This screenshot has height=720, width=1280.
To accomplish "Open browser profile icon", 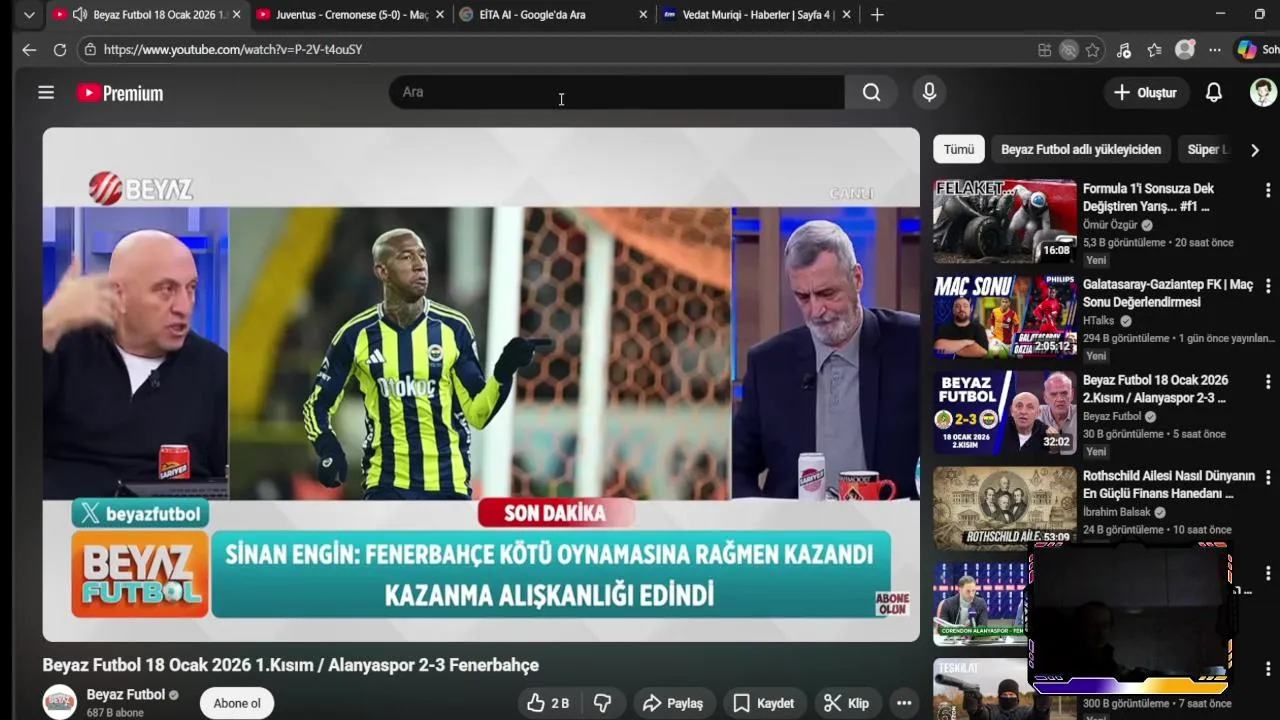I will coord(1185,50).
